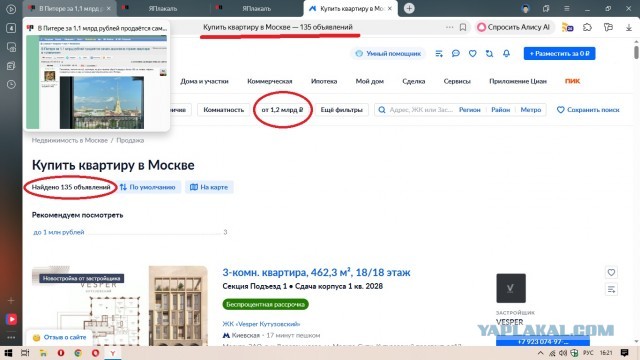Open the notification center icon in taskbar

624,353
